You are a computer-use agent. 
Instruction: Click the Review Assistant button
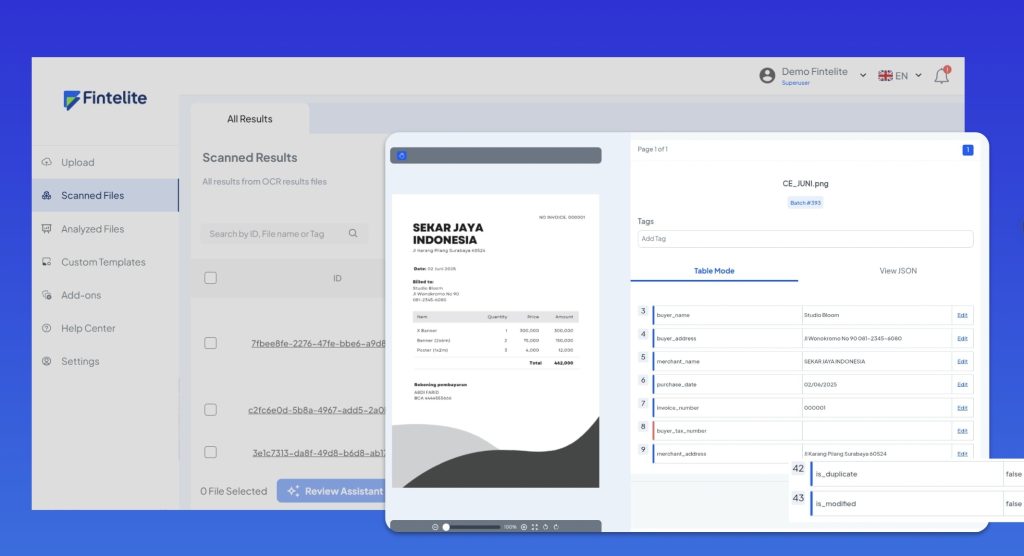(333, 491)
